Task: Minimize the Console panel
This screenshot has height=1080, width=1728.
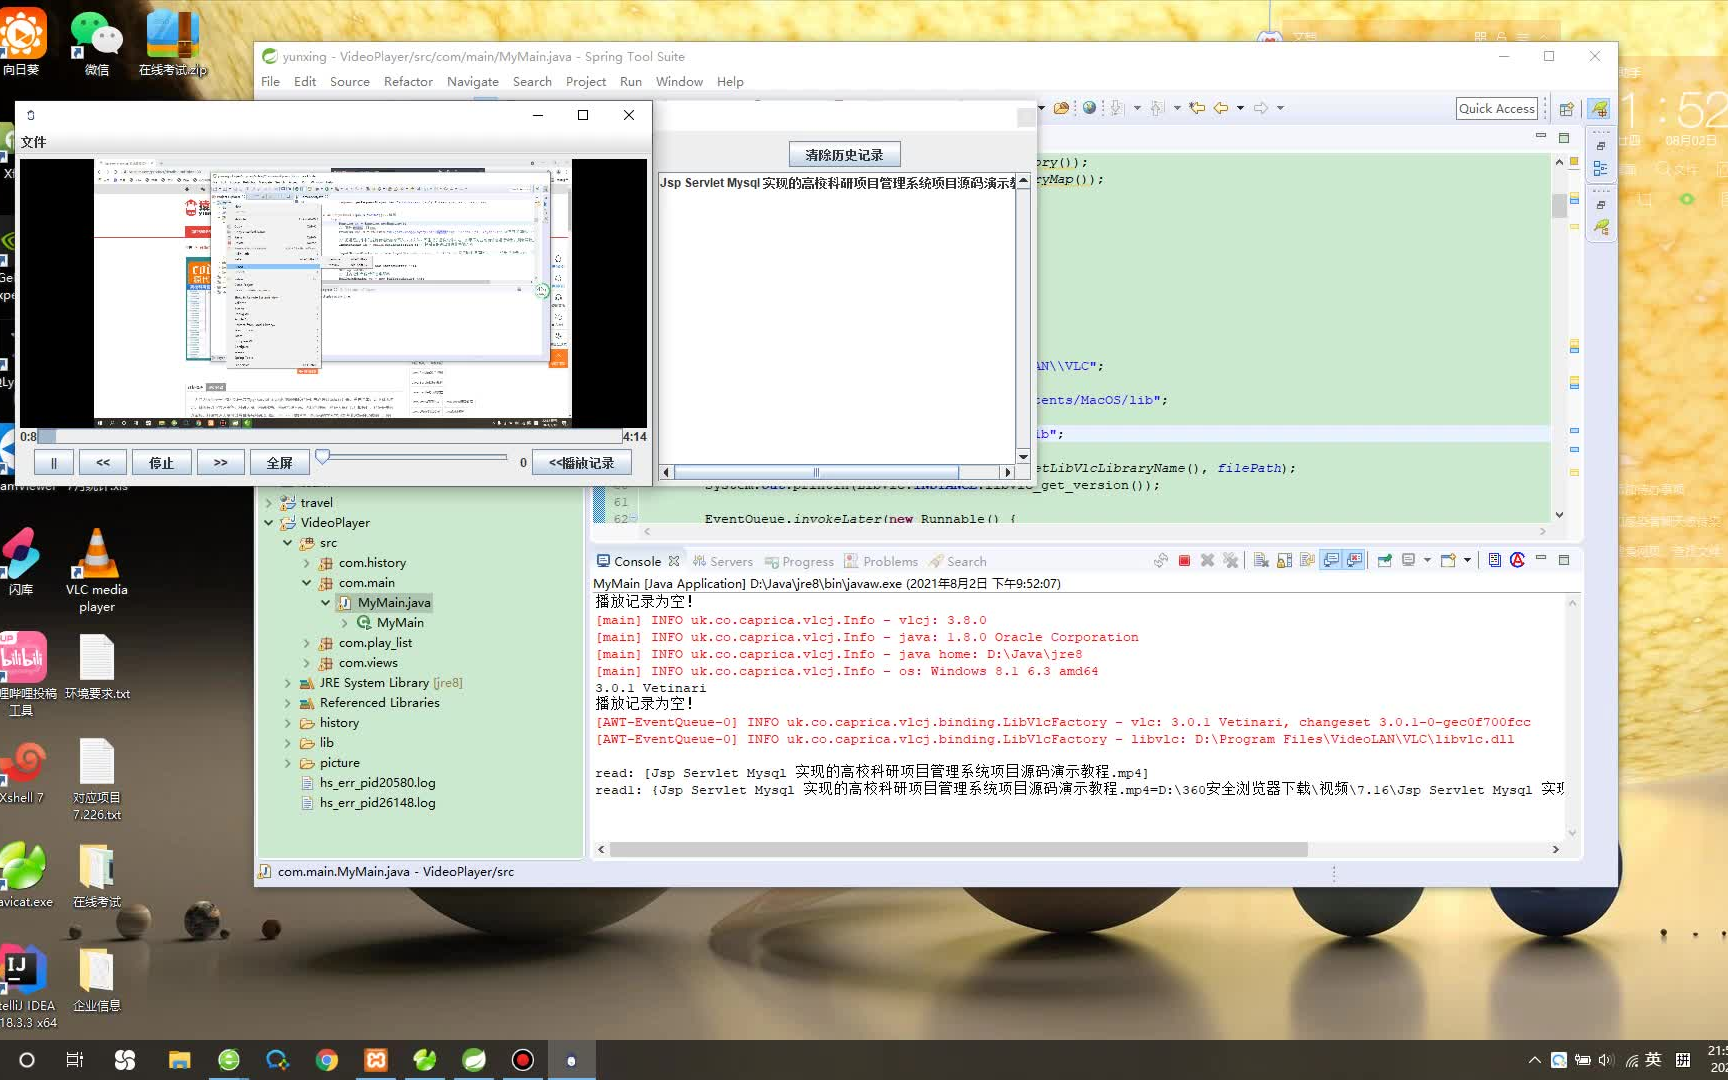Action: (x=1541, y=559)
